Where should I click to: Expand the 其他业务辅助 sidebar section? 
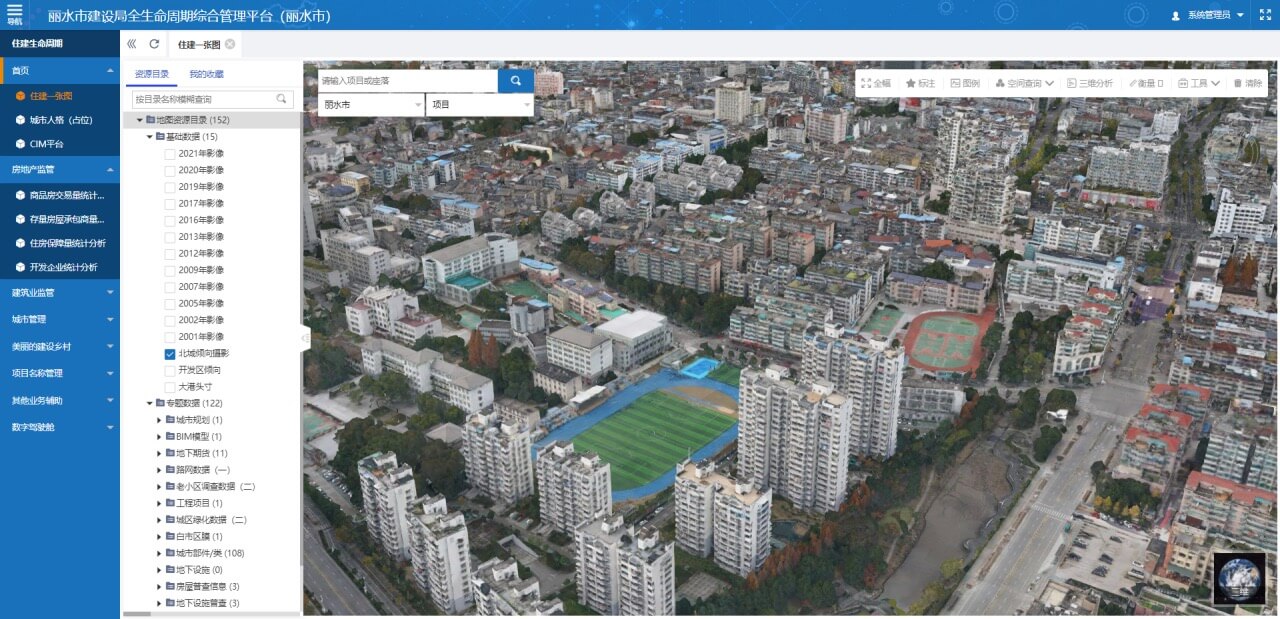[x=60, y=400]
